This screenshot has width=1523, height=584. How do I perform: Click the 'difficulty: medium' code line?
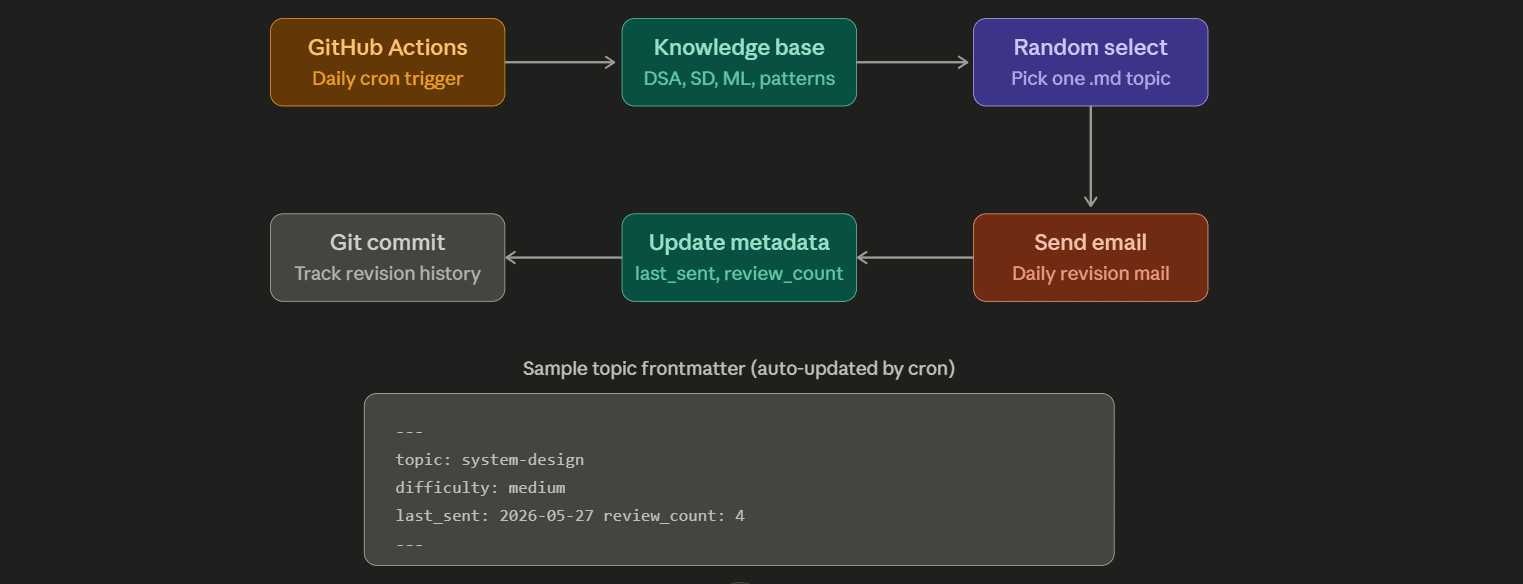click(x=481, y=488)
